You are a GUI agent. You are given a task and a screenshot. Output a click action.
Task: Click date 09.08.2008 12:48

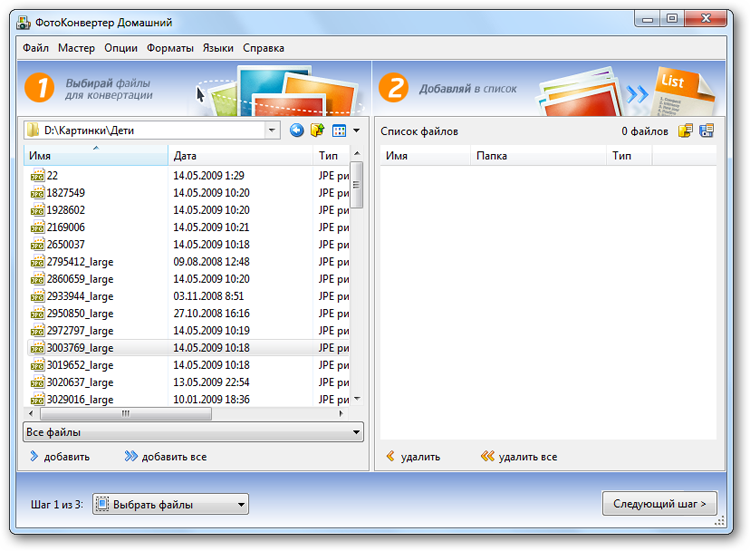point(211,262)
